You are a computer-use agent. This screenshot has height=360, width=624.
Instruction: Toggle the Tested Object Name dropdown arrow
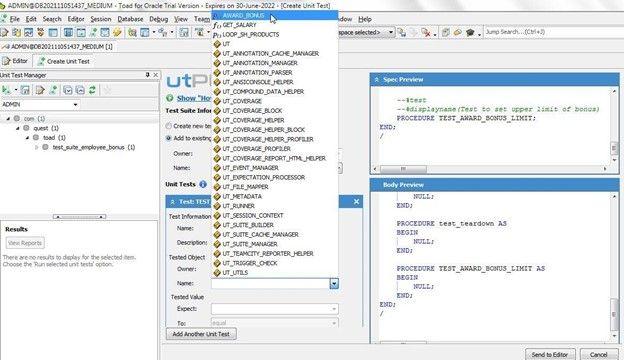coord(334,284)
